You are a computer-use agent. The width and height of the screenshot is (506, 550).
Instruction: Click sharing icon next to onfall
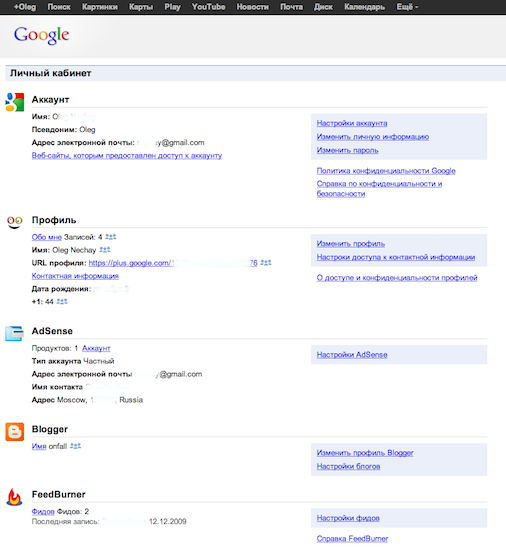pyautogui.click(x=75, y=446)
